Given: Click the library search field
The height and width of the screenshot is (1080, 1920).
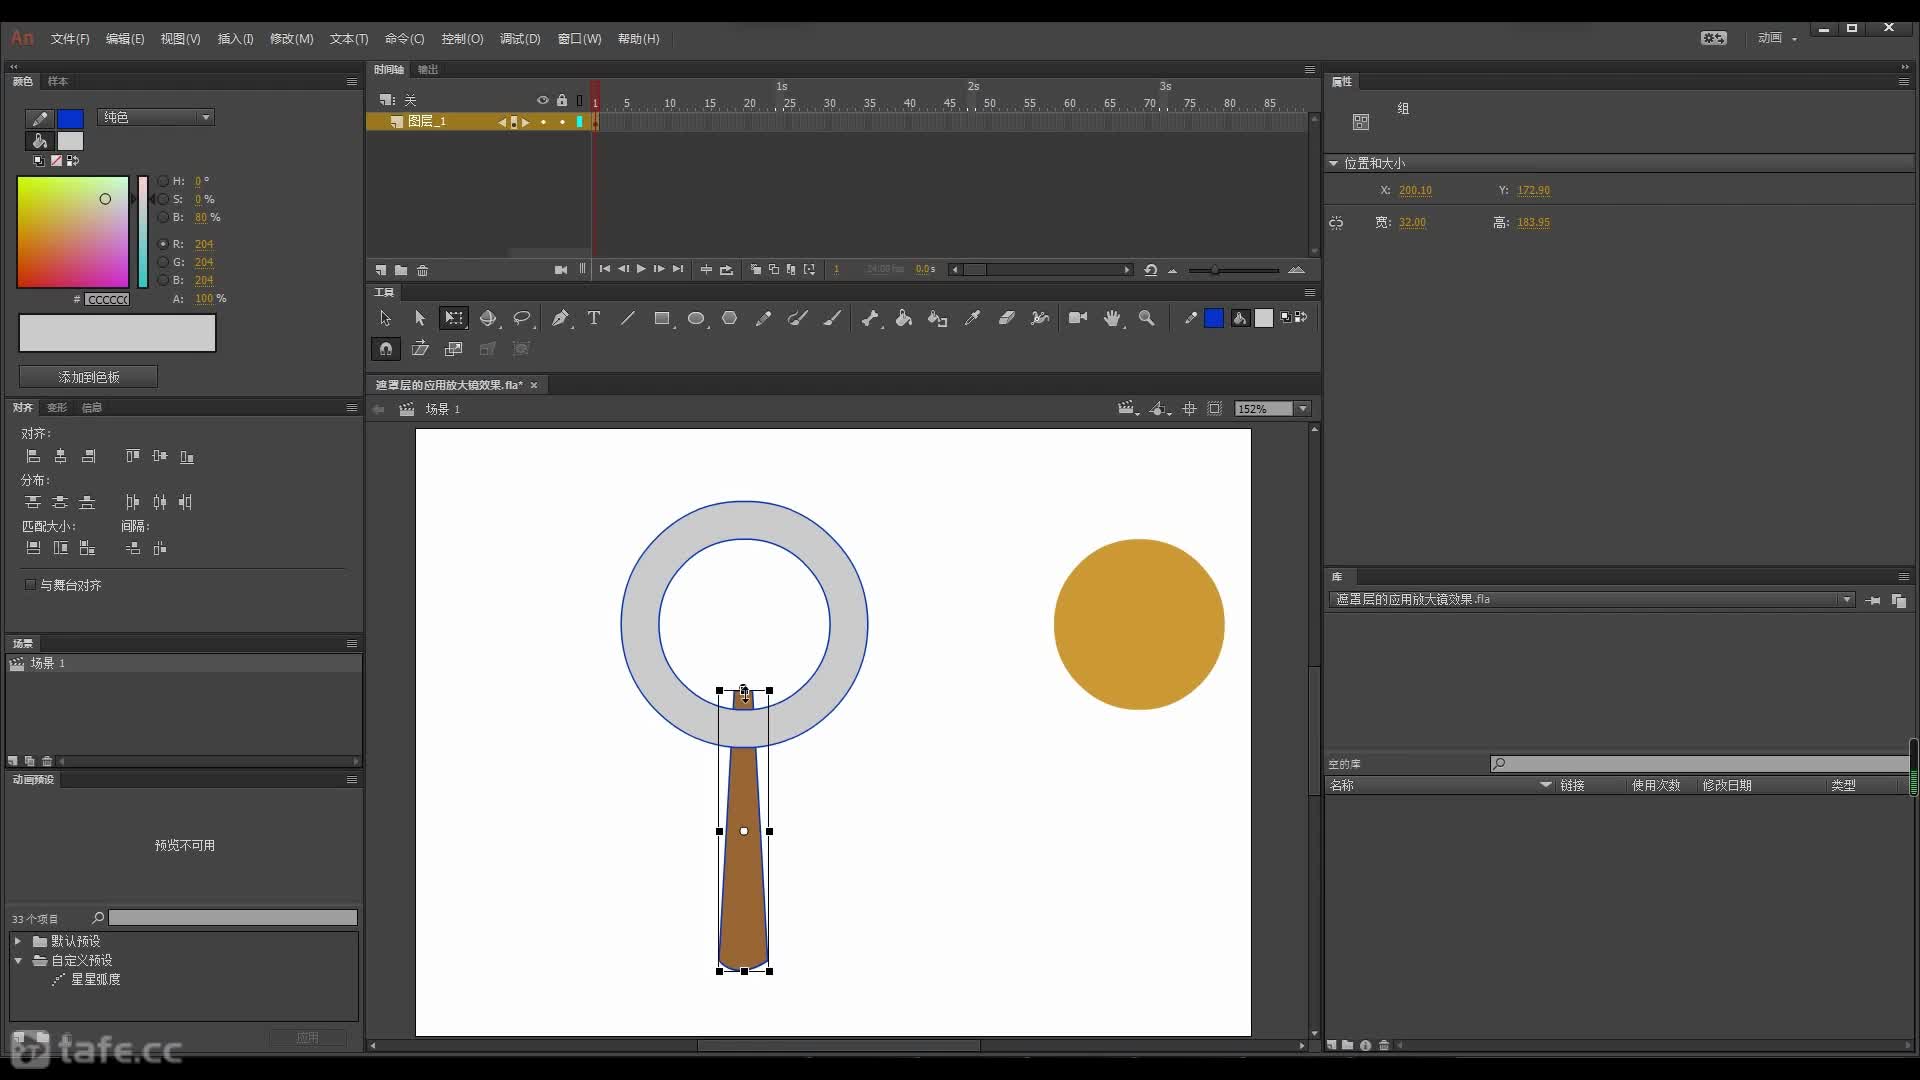Looking at the screenshot, I should [x=1700, y=764].
